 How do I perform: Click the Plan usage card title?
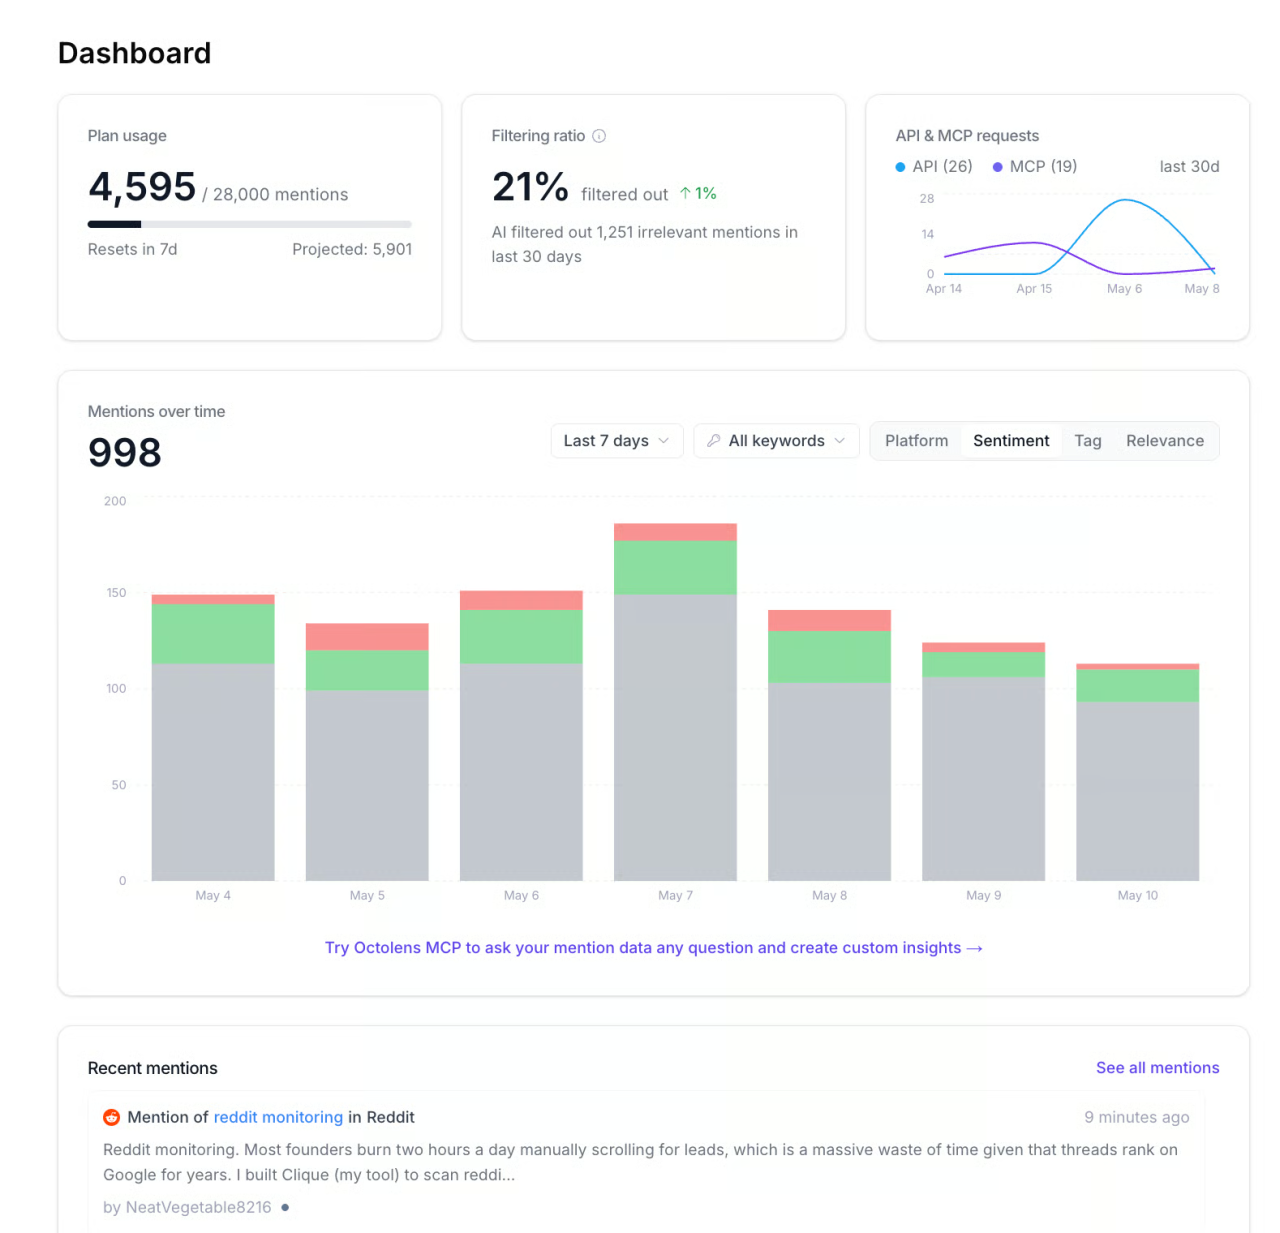127,136
